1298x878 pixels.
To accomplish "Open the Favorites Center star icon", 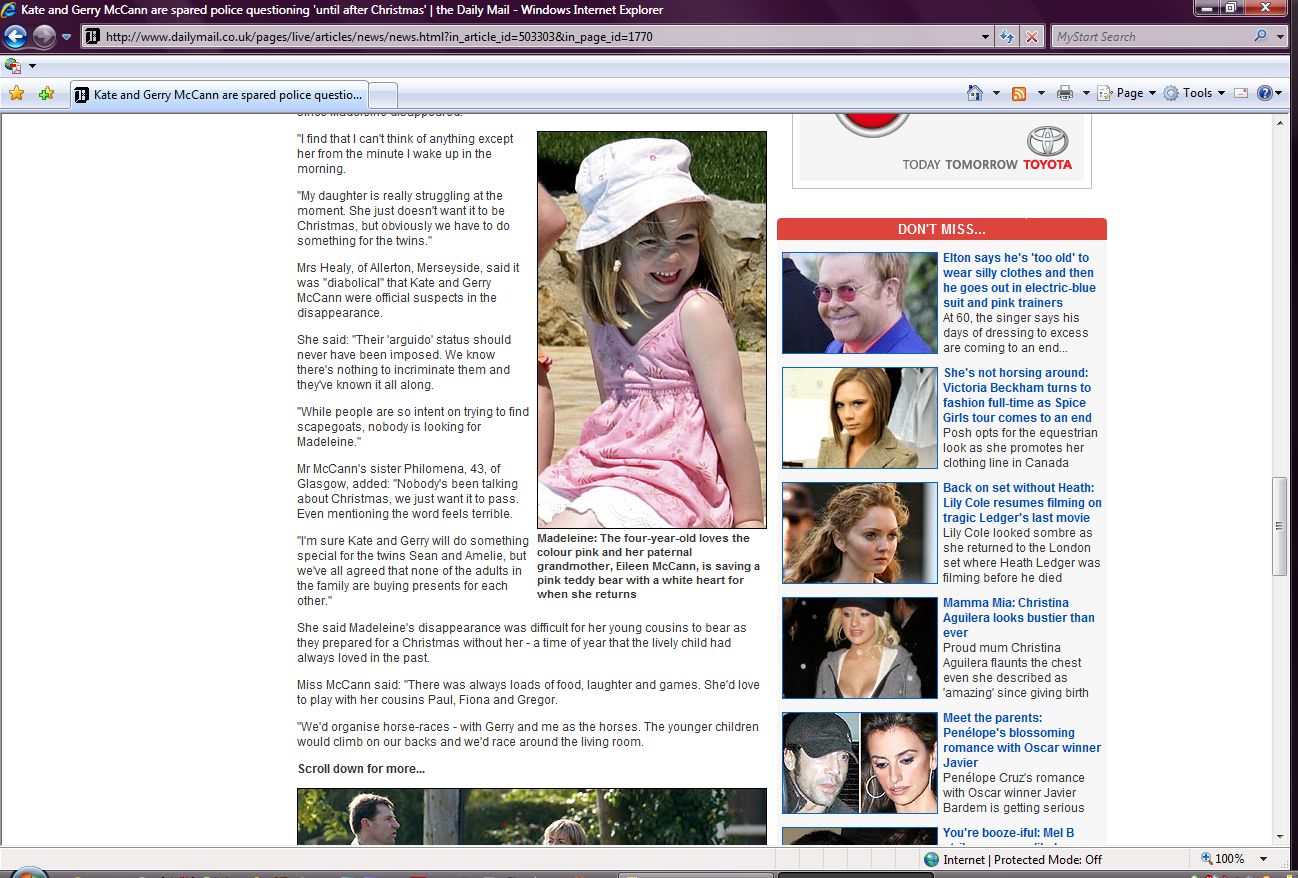I will point(16,93).
